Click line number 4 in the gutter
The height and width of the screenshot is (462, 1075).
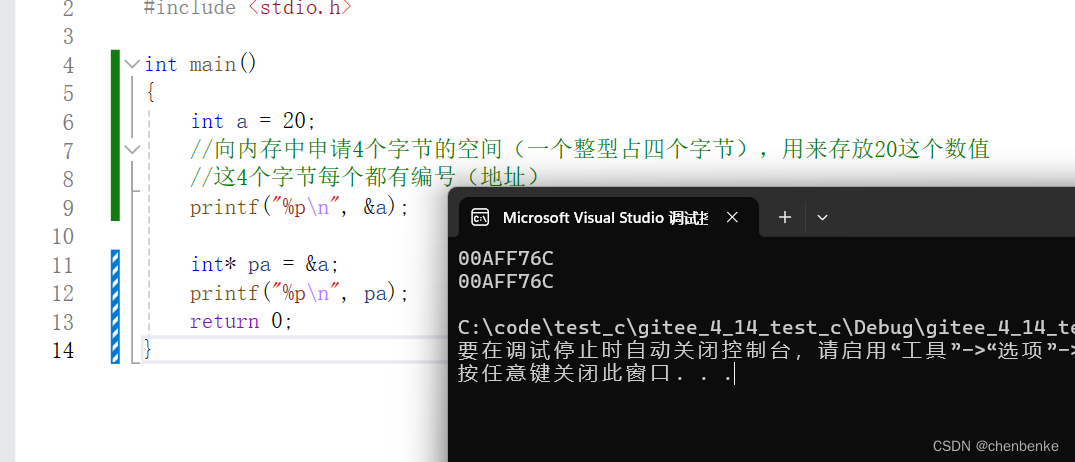[68, 64]
